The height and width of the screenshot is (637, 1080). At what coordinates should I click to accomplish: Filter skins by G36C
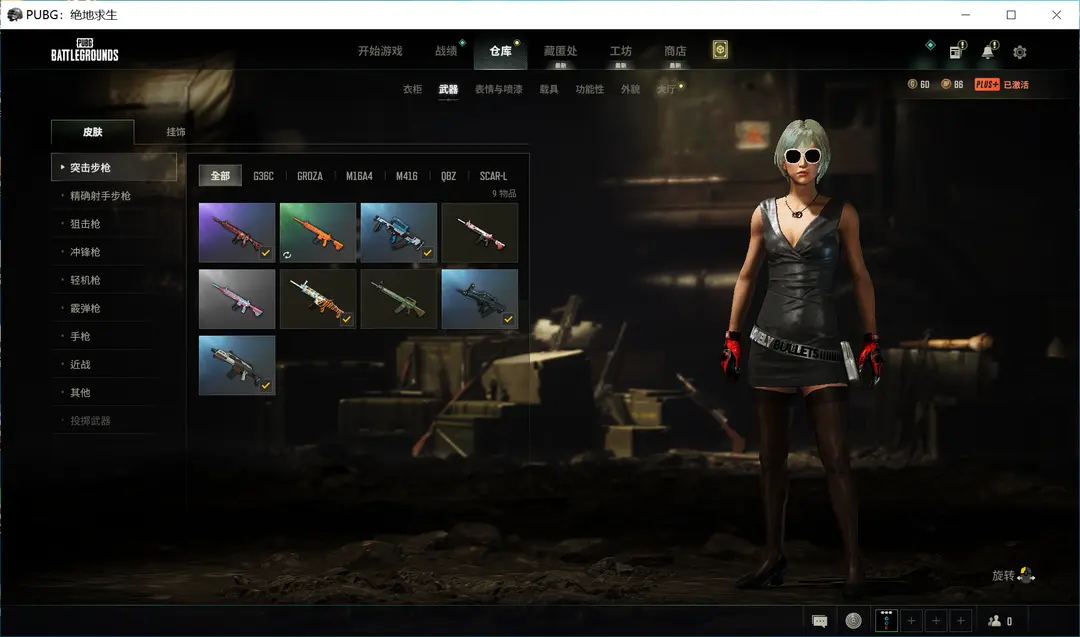click(x=263, y=176)
